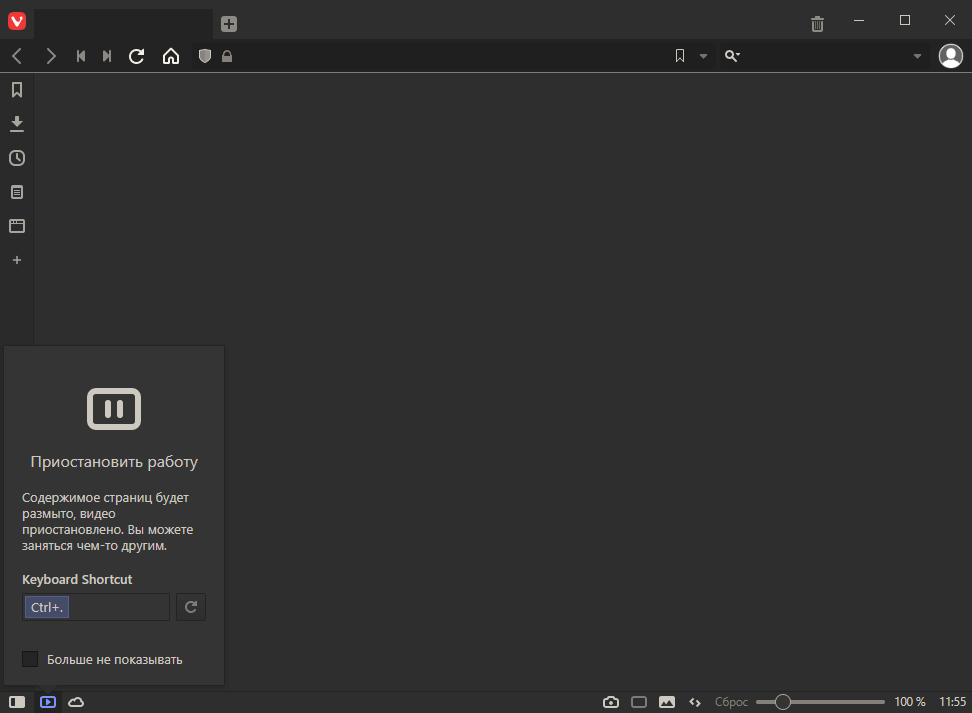Toggle images display icon
The width and height of the screenshot is (972, 713).
click(666, 702)
